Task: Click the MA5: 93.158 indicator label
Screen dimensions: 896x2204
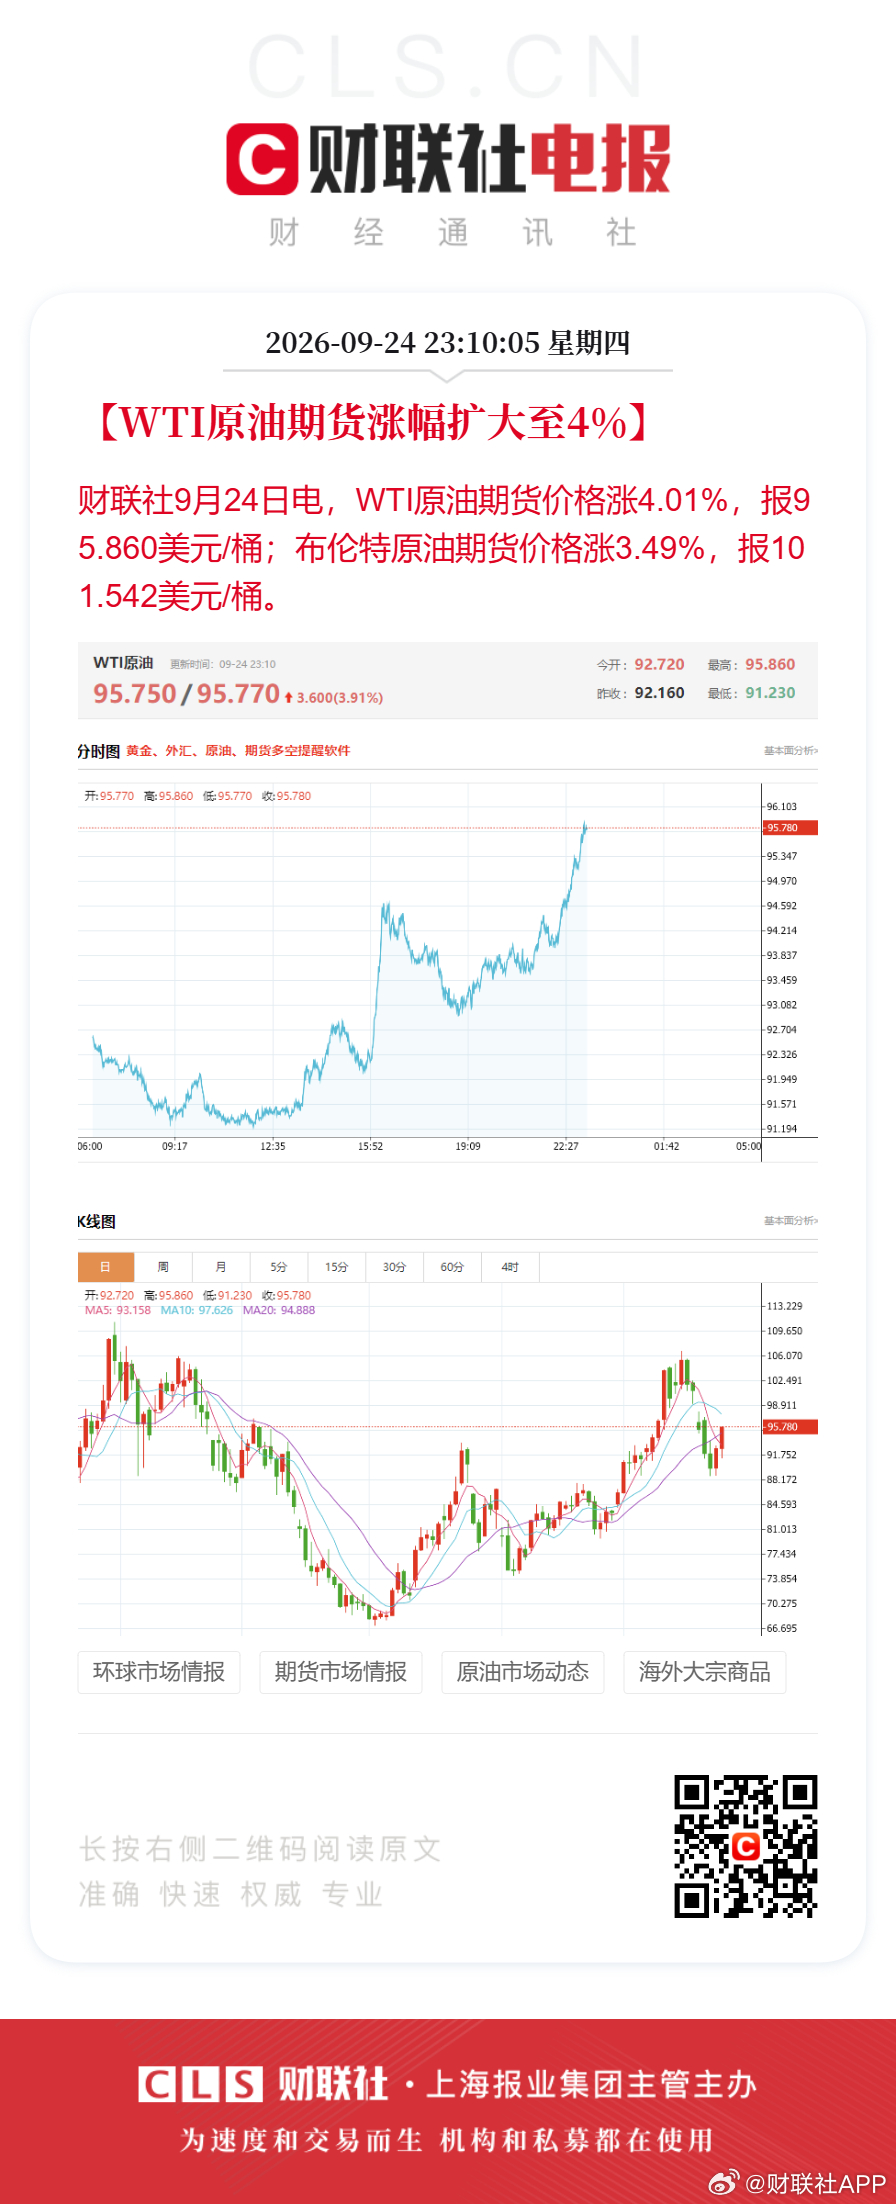Action: coord(118,1310)
